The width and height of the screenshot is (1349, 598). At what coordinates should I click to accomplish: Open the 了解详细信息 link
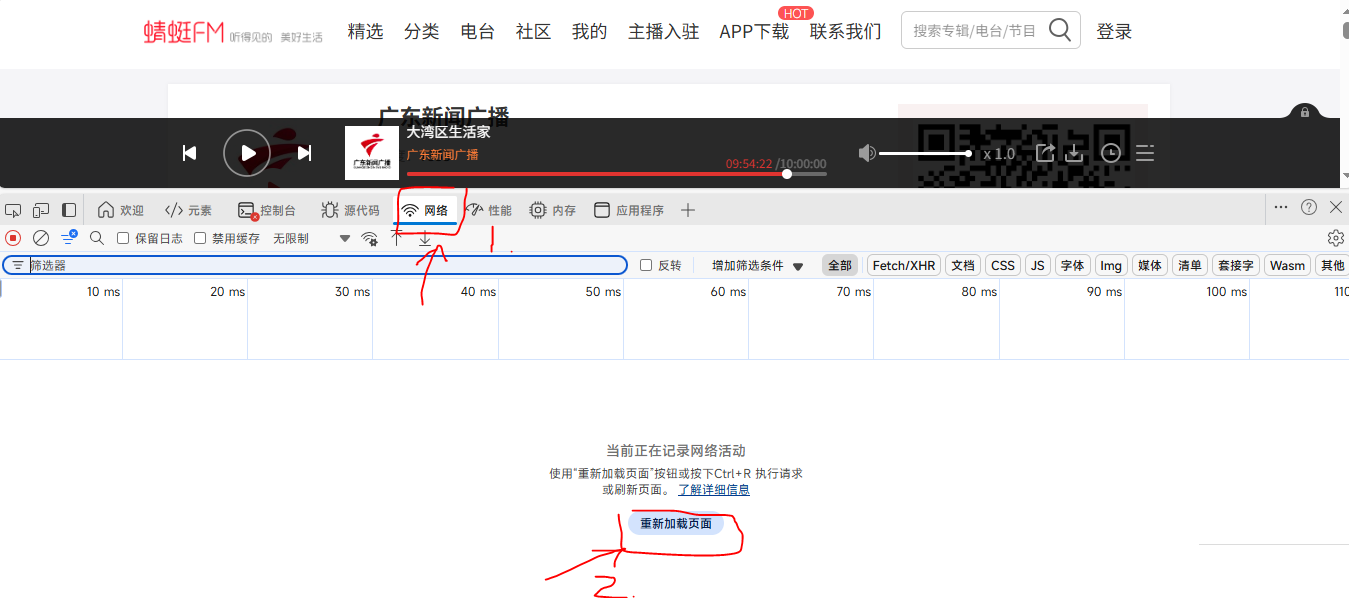pos(713,490)
